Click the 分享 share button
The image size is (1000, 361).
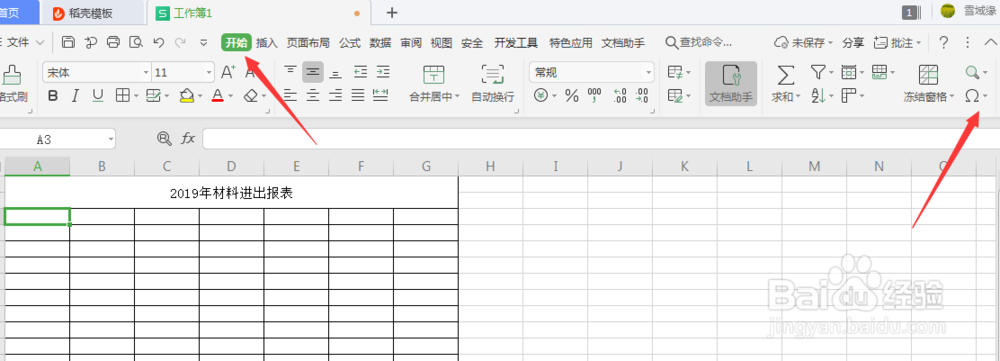point(853,43)
